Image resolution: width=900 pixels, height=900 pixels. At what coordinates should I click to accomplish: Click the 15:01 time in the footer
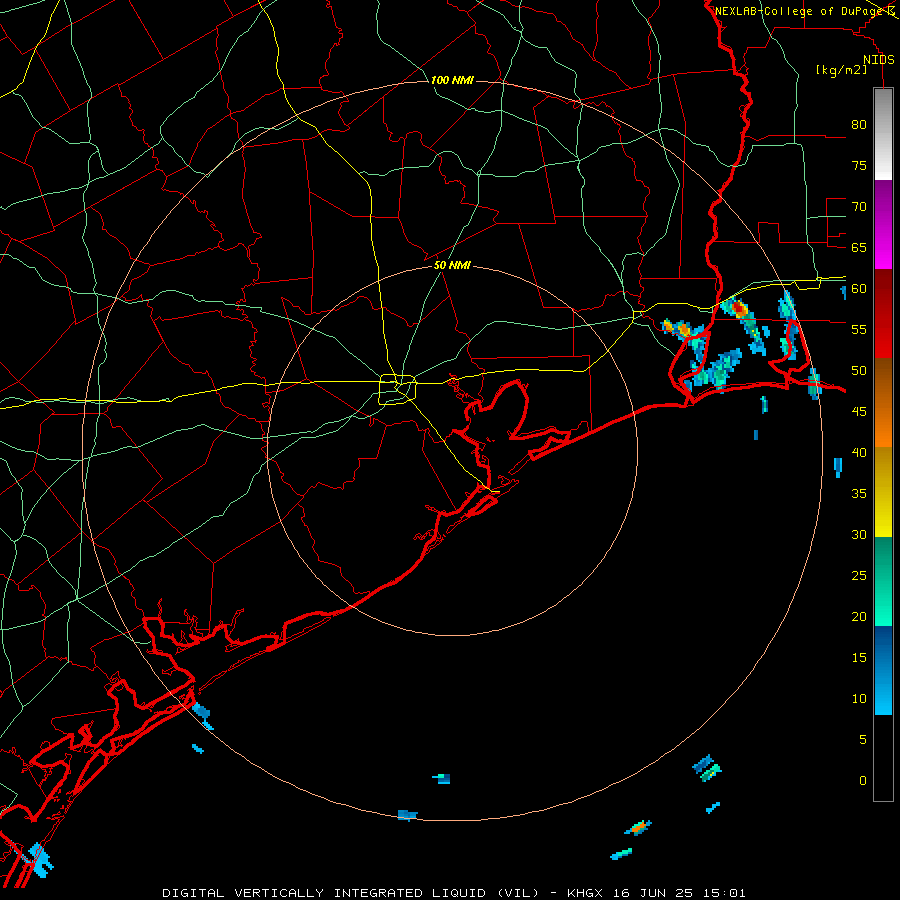tap(724, 893)
